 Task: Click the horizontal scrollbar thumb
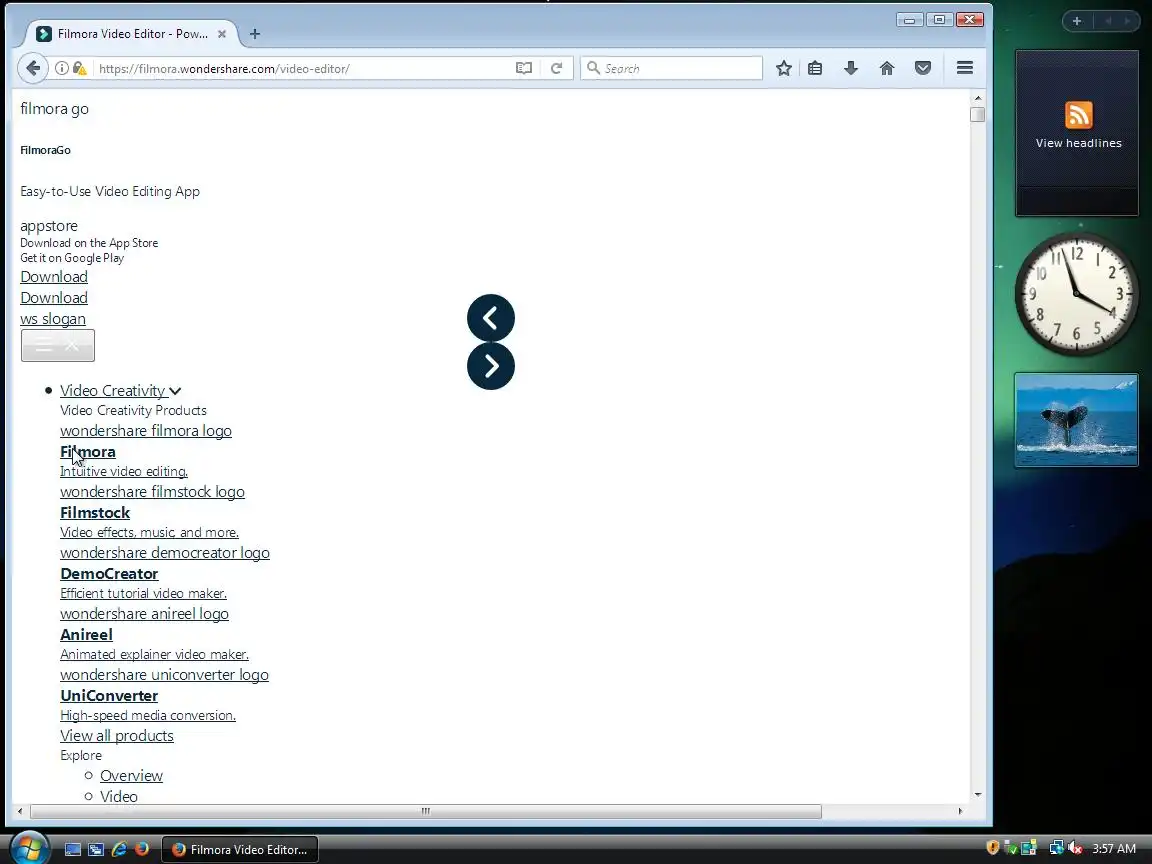coord(425,811)
